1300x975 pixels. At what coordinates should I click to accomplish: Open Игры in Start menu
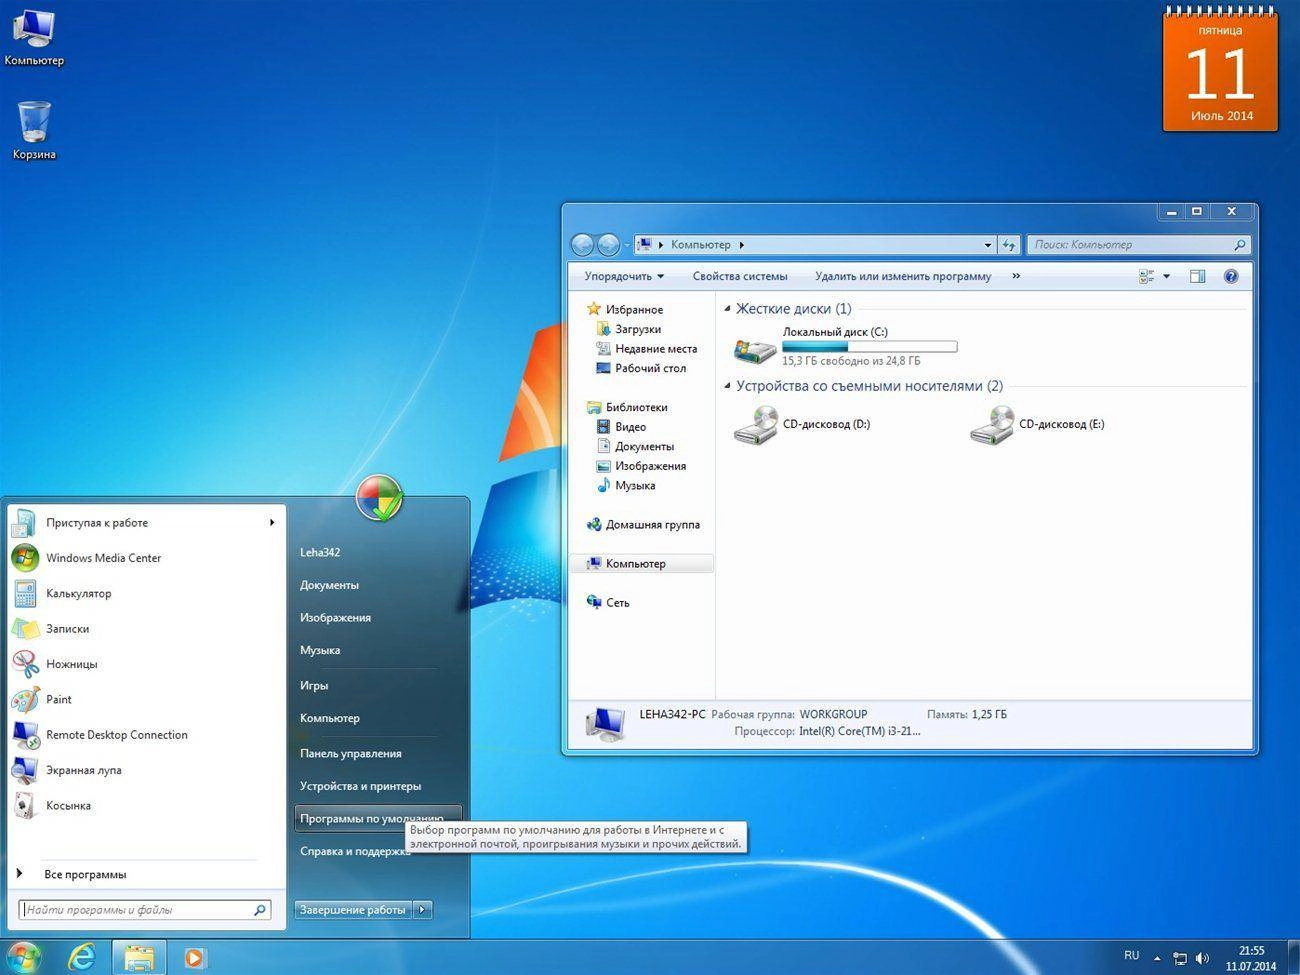[x=314, y=685]
